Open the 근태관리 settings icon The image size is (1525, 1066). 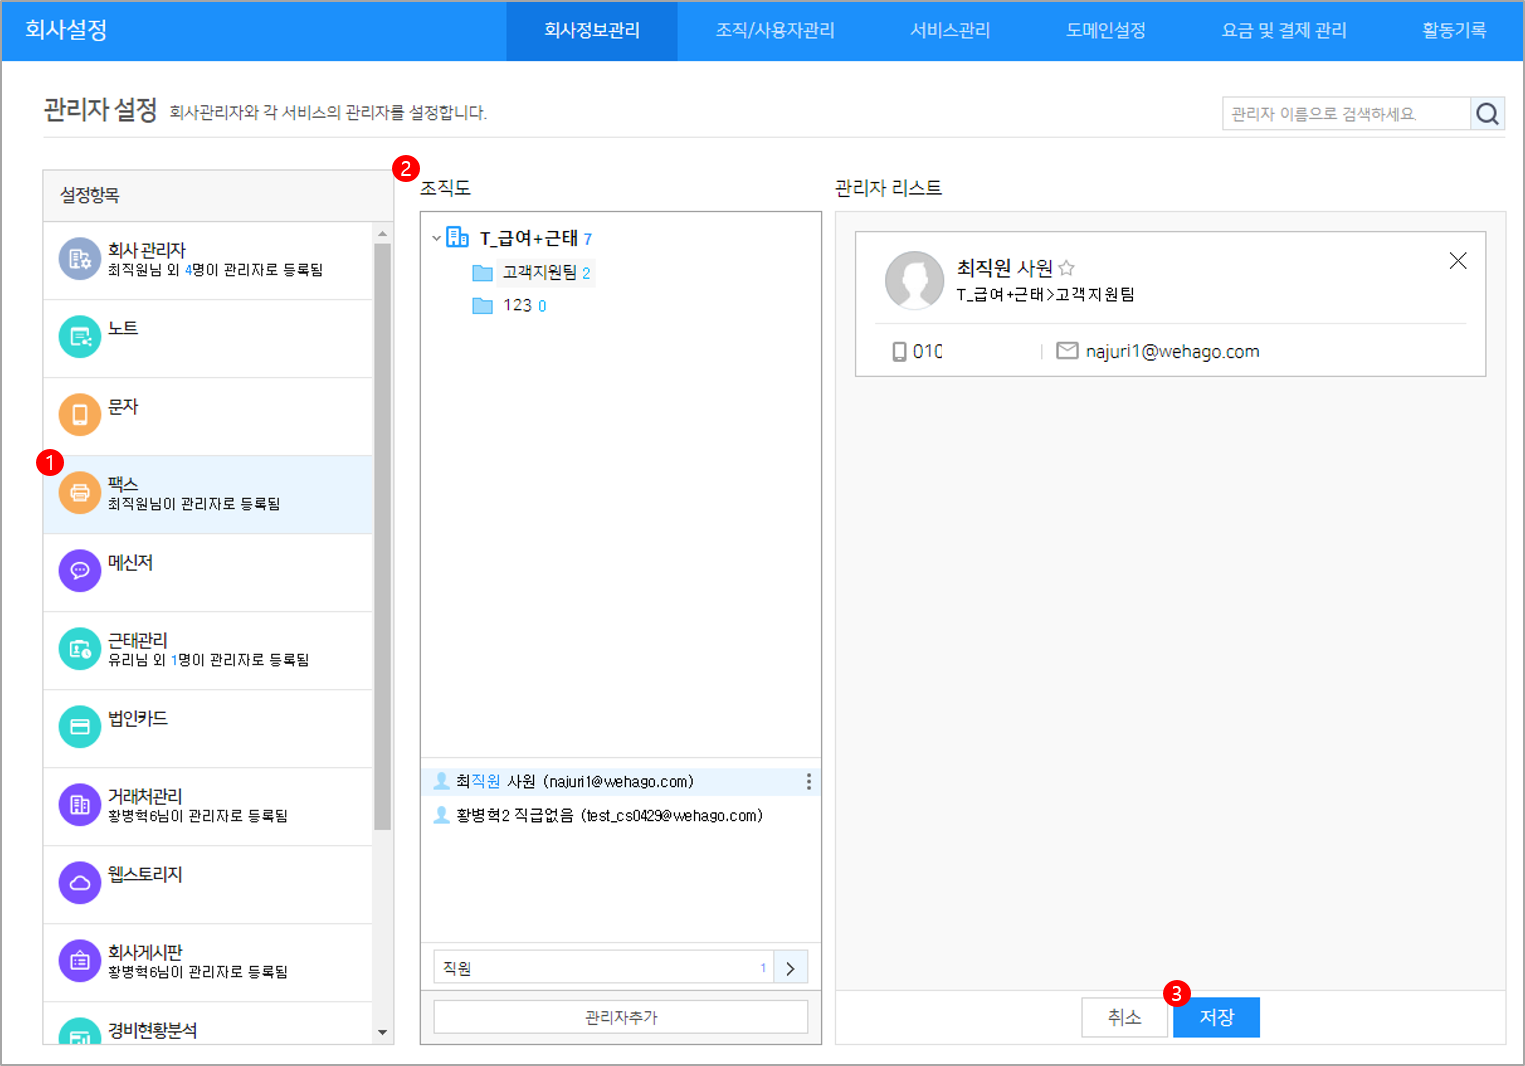(x=80, y=649)
